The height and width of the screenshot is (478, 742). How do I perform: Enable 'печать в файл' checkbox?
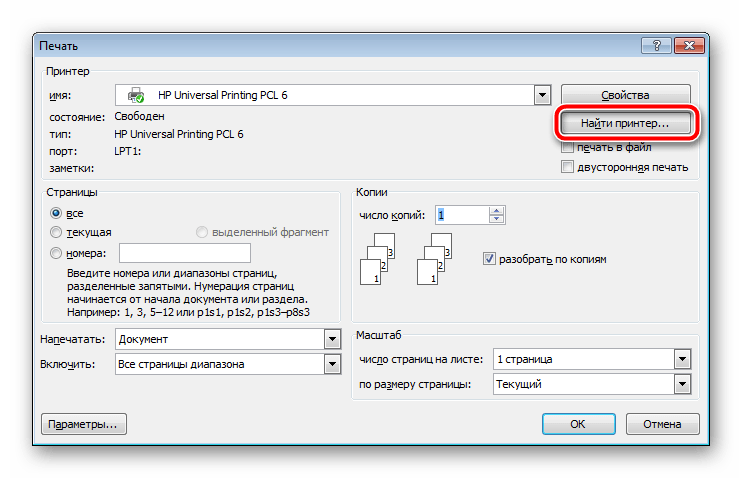567,147
